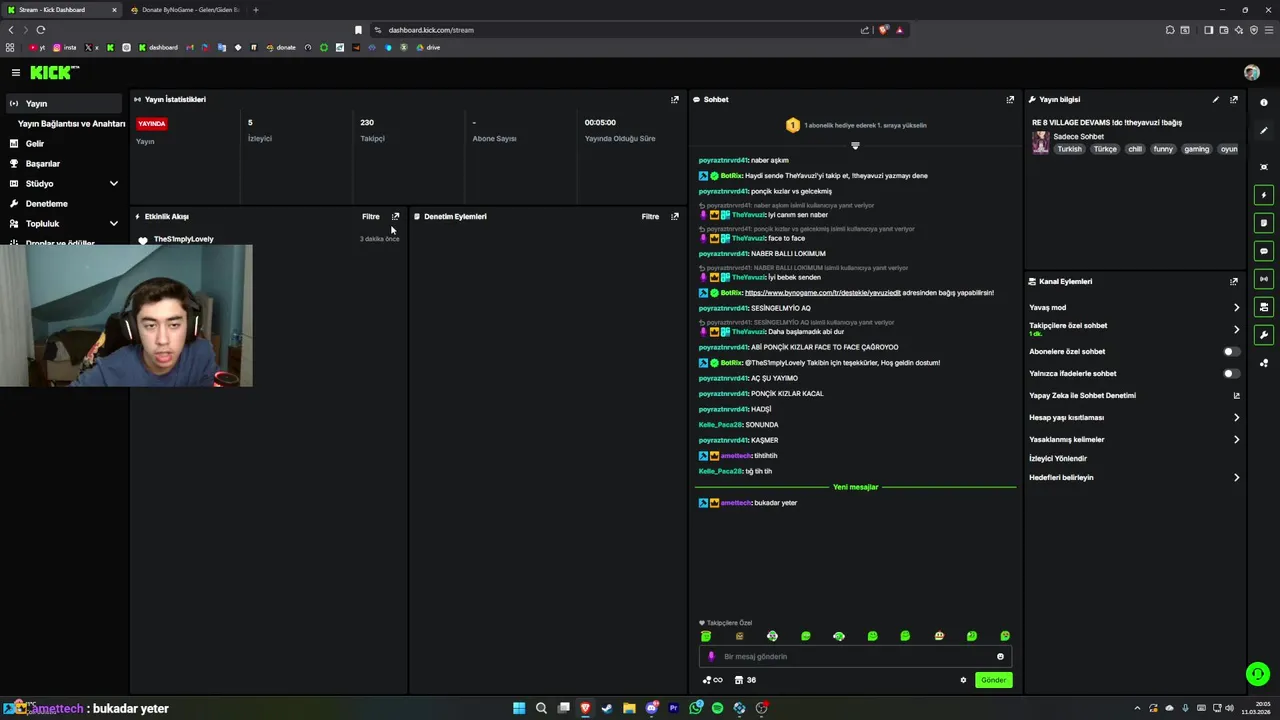Click the points infinity icon under chat
The width and height of the screenshot is (1280, 720).
click(713, 680)
